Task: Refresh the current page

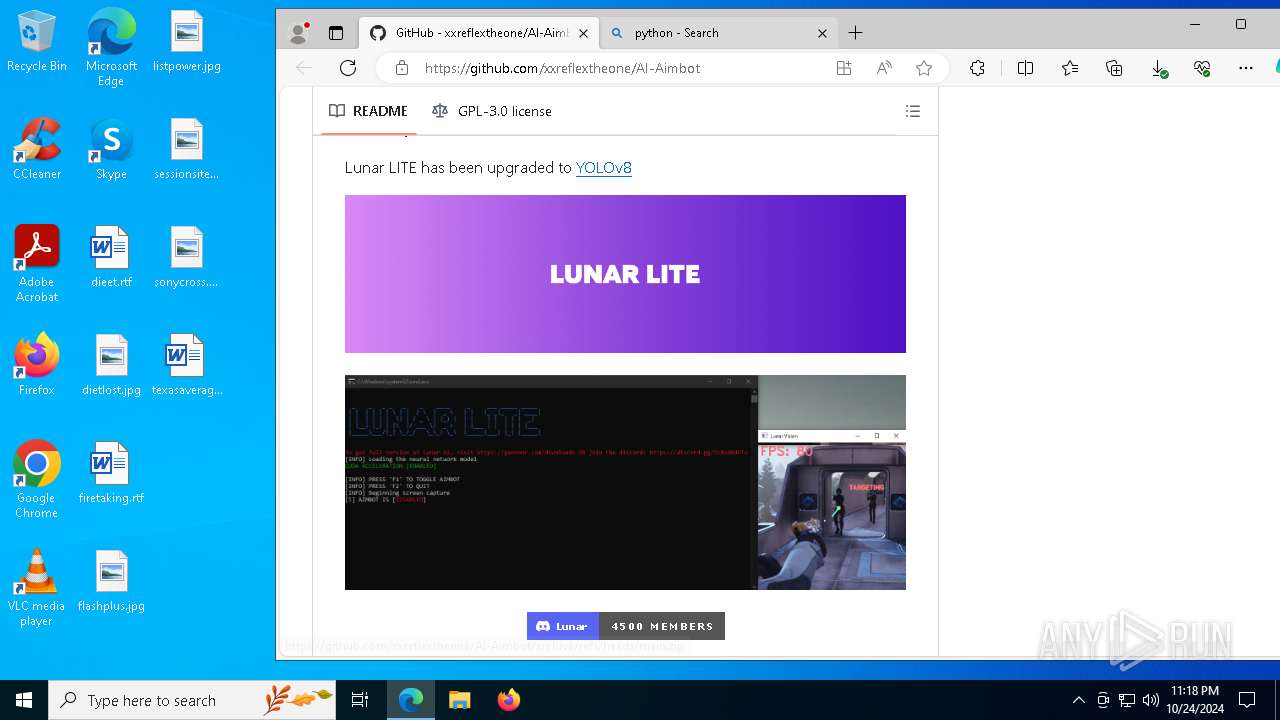Action: [348, 68]
